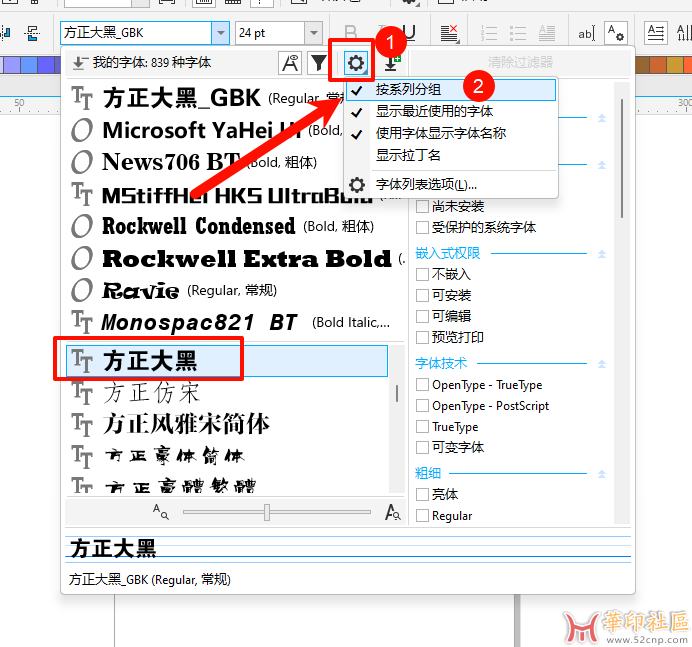Toggle the drop cap icon
Image resolution: width=692 pixels, height=647 pixels.
(x=547, y=33)
